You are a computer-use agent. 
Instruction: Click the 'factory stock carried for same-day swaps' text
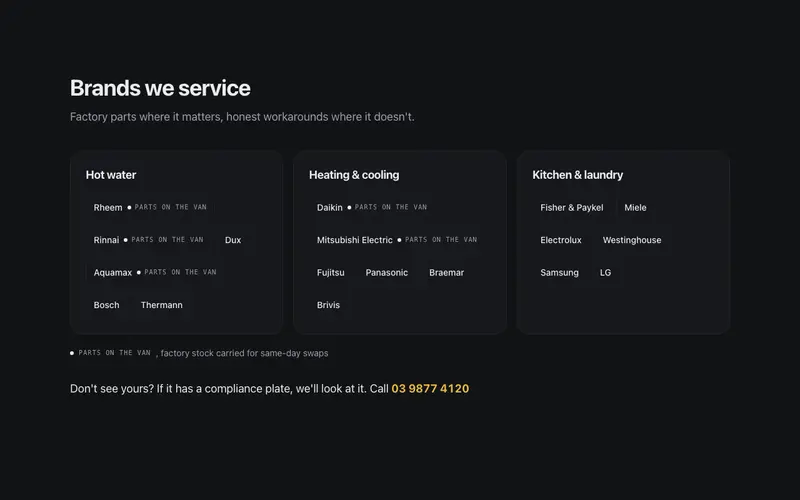coord(244,353)
